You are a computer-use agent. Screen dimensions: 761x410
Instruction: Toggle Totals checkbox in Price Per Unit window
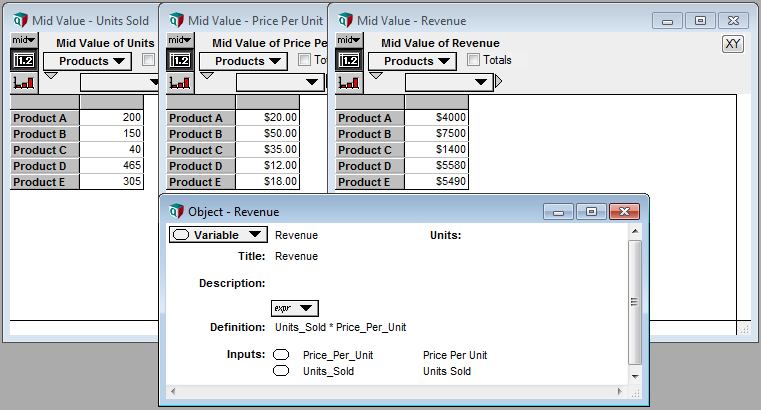[x=304, y=60]
